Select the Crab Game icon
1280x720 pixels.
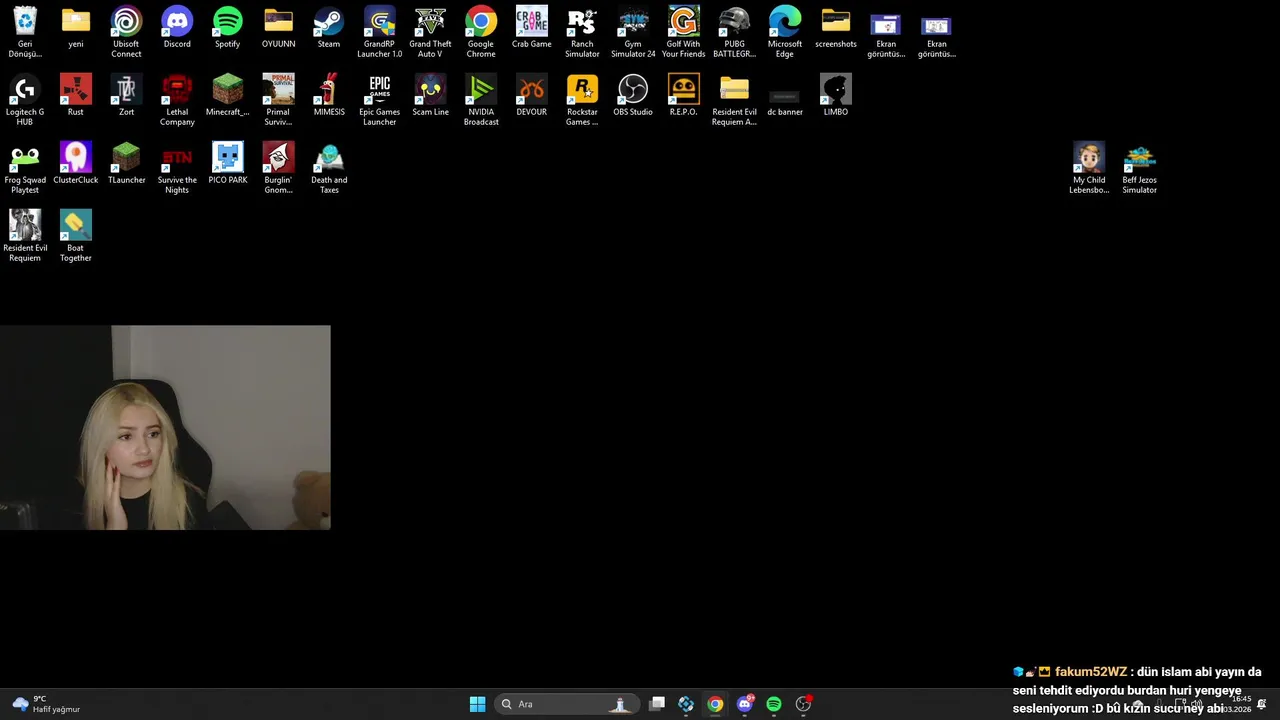(x=531, y=28)
